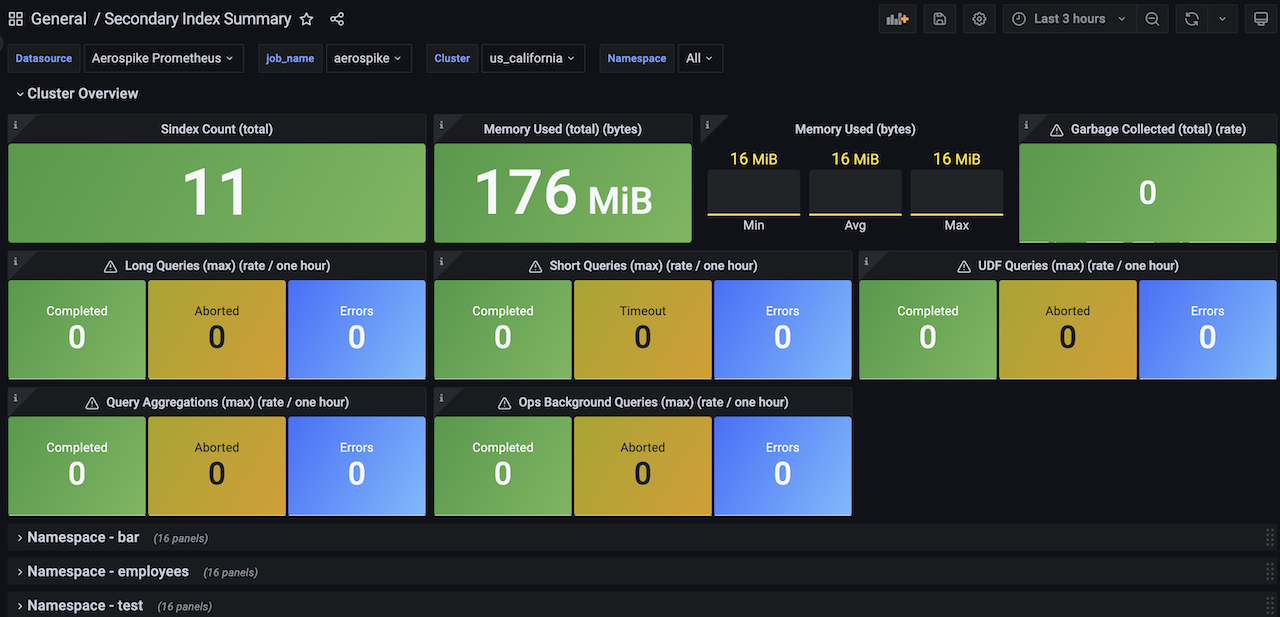Click the share dashboard icon
Image resolution: width=1280 pixels, height=617 pixels.
[x=337, y=19]
